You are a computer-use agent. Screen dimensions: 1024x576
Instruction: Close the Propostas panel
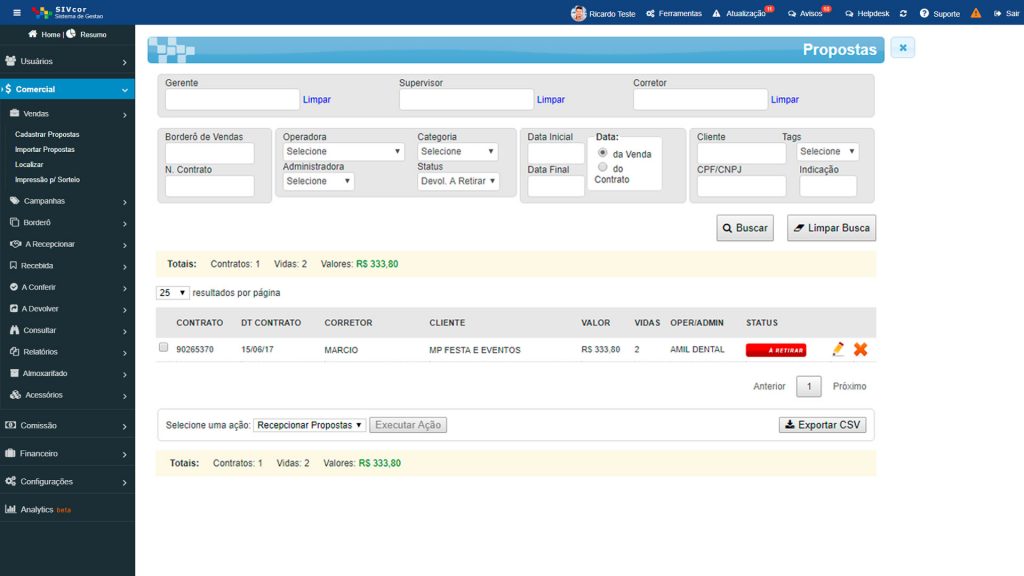coord(903,48)
